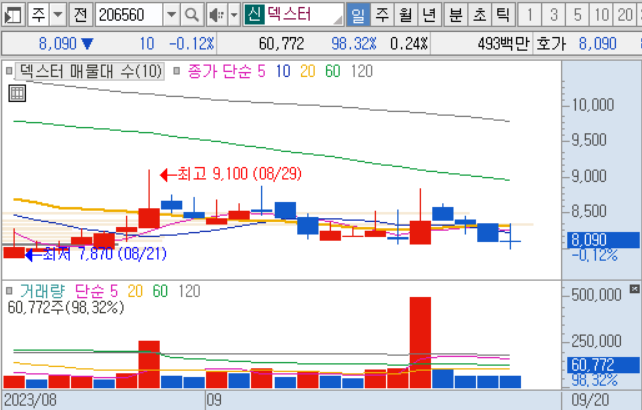This screenshot has width=642, height=410.
Task: Click the 60,772주(98.32%) volume readout
Action: click(66, 307)
